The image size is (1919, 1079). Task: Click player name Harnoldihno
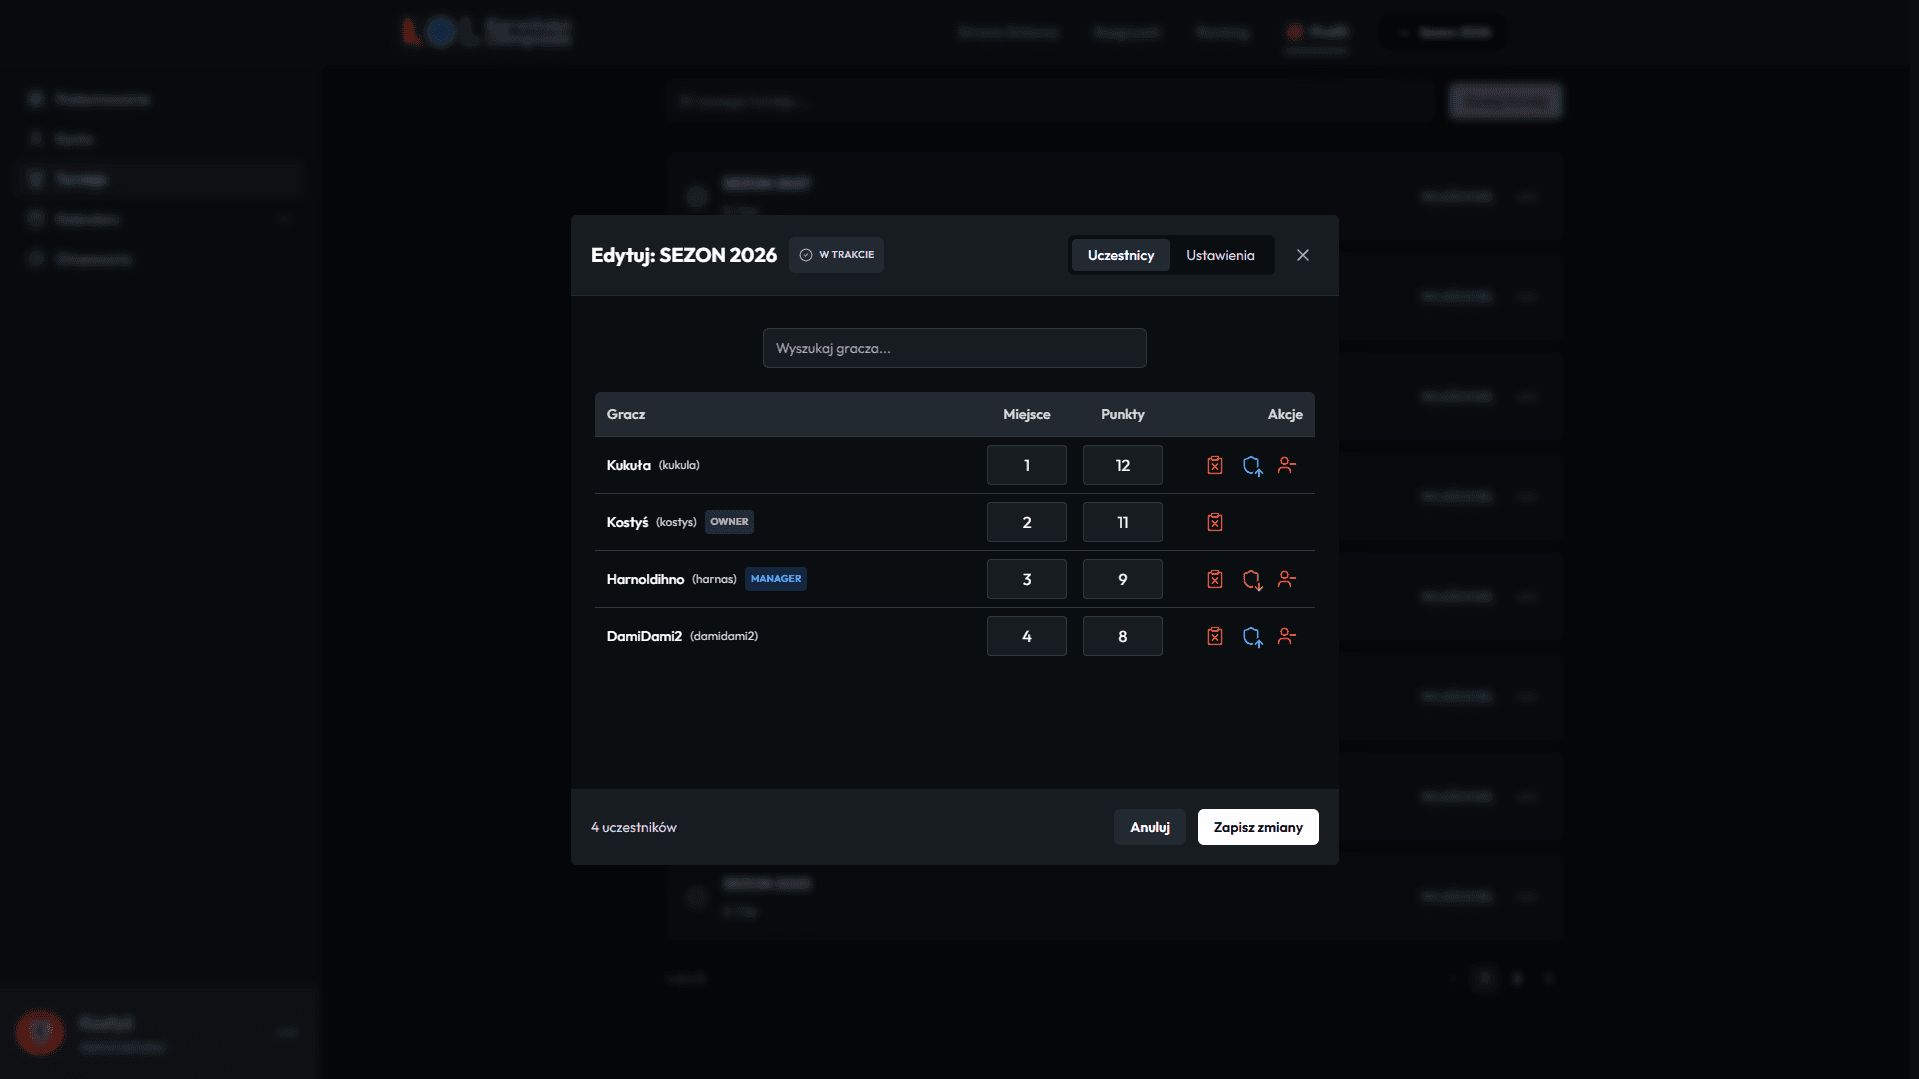[645, 579]
